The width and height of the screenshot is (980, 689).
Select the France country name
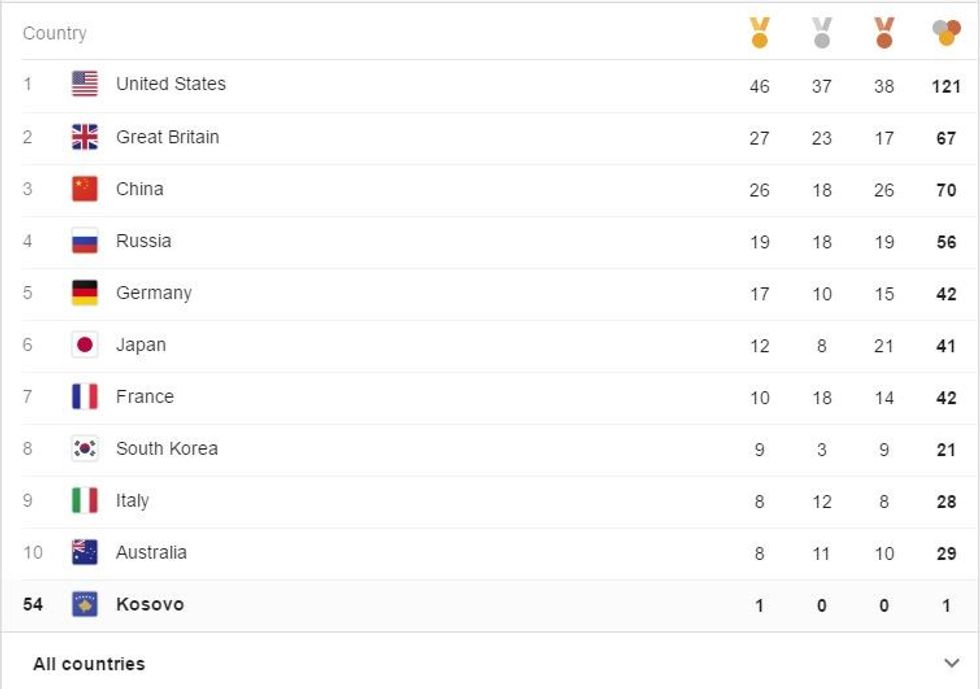[x=144, y=397]
